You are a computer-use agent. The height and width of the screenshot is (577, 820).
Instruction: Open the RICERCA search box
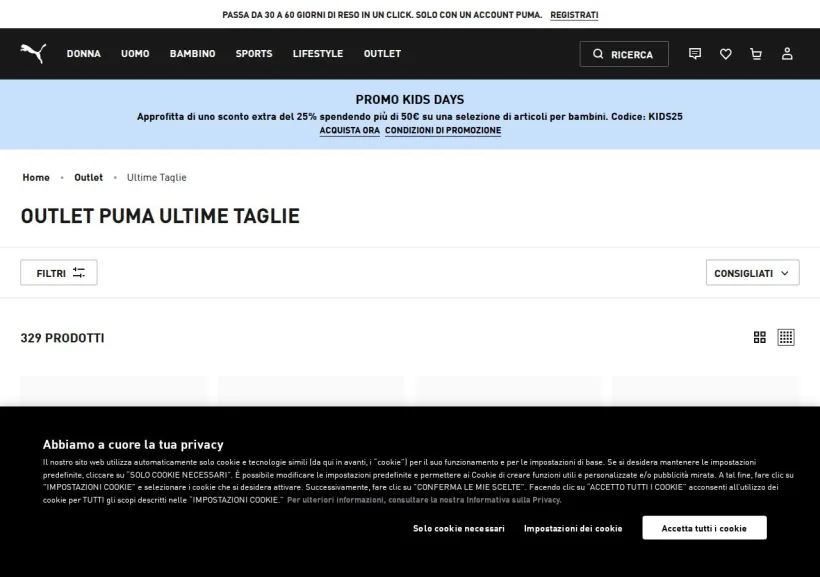(624, 54)
